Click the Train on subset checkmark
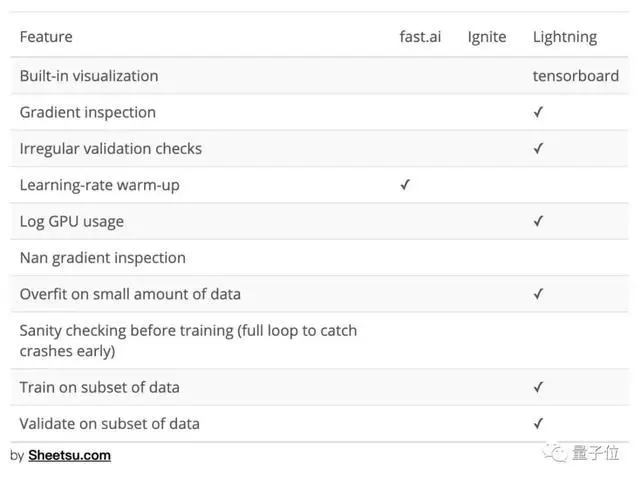 click(x=538, y=387)
